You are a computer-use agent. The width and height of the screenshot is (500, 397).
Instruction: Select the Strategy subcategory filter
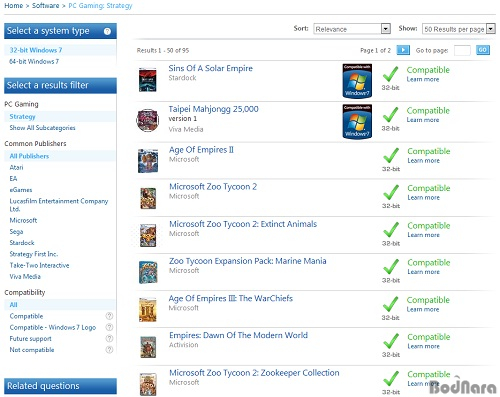(22, 116)
